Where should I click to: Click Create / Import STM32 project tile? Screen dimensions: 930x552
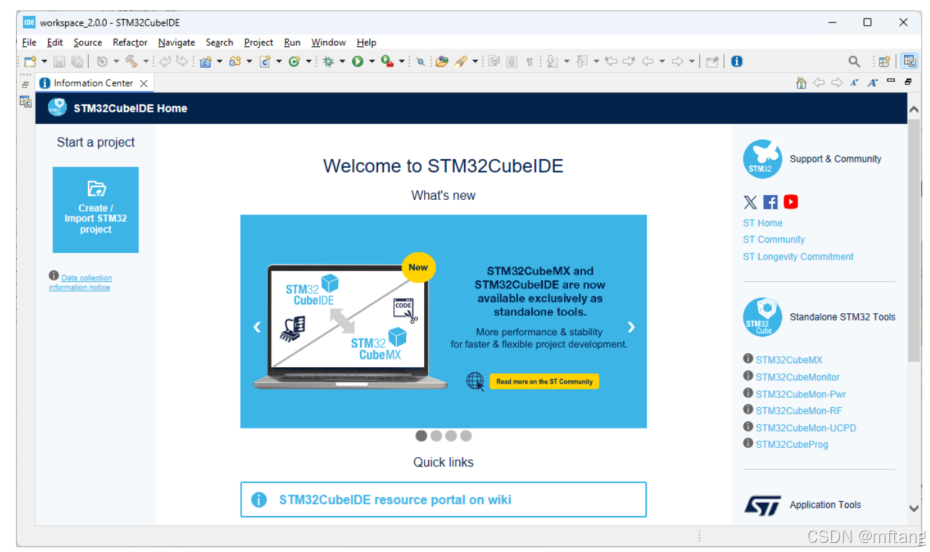[x=95, y=210]
